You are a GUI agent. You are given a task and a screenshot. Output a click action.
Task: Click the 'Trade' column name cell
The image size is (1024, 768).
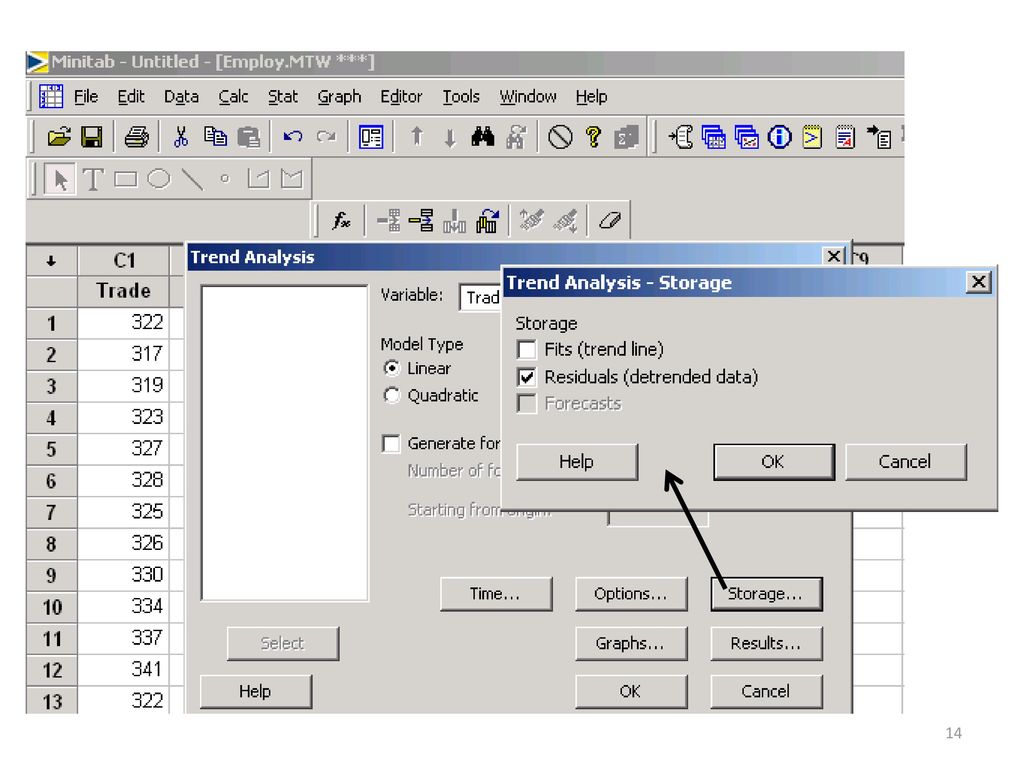coord(123,291)
